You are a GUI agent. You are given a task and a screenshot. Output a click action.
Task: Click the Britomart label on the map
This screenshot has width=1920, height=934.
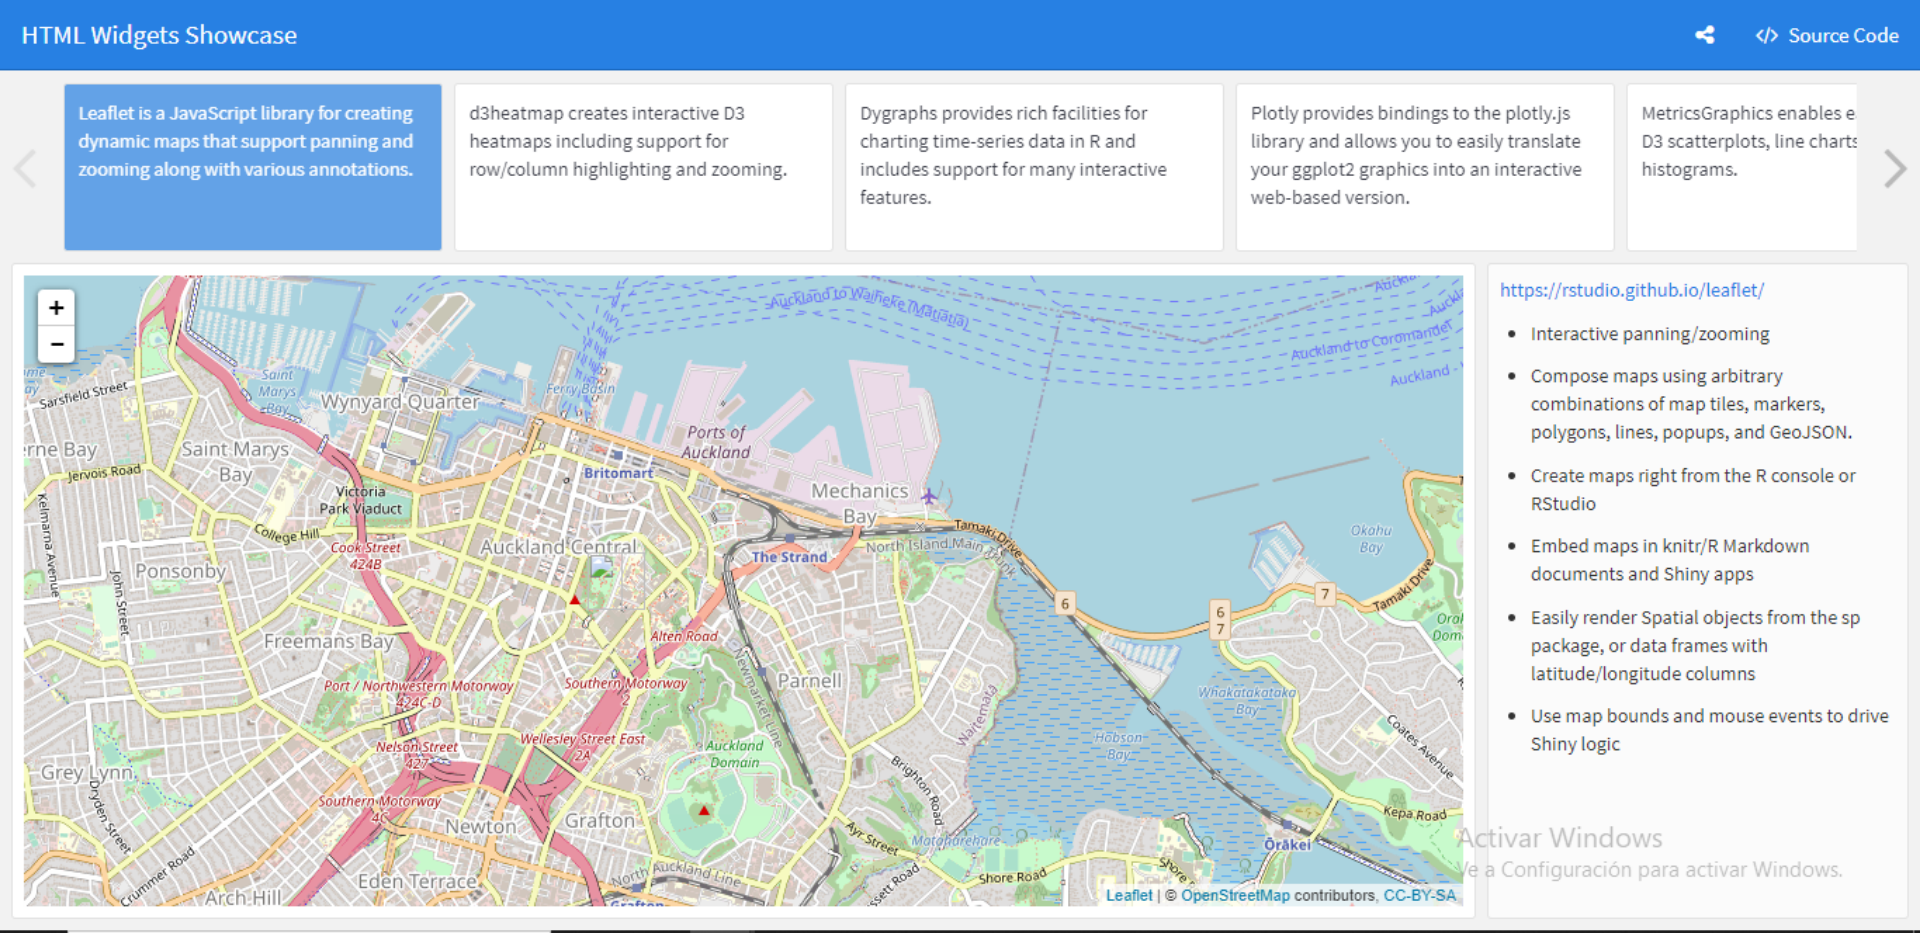click(x=618, y=473)
